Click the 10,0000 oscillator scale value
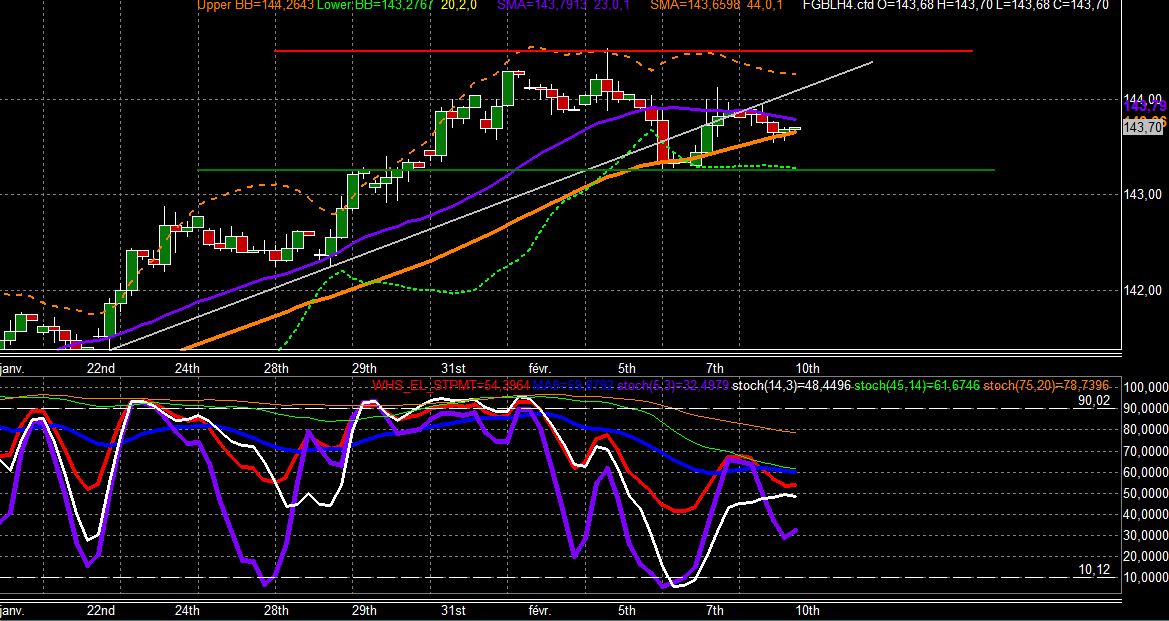The height and width of the screenshot is (621, 1169). click(1145, 578)
